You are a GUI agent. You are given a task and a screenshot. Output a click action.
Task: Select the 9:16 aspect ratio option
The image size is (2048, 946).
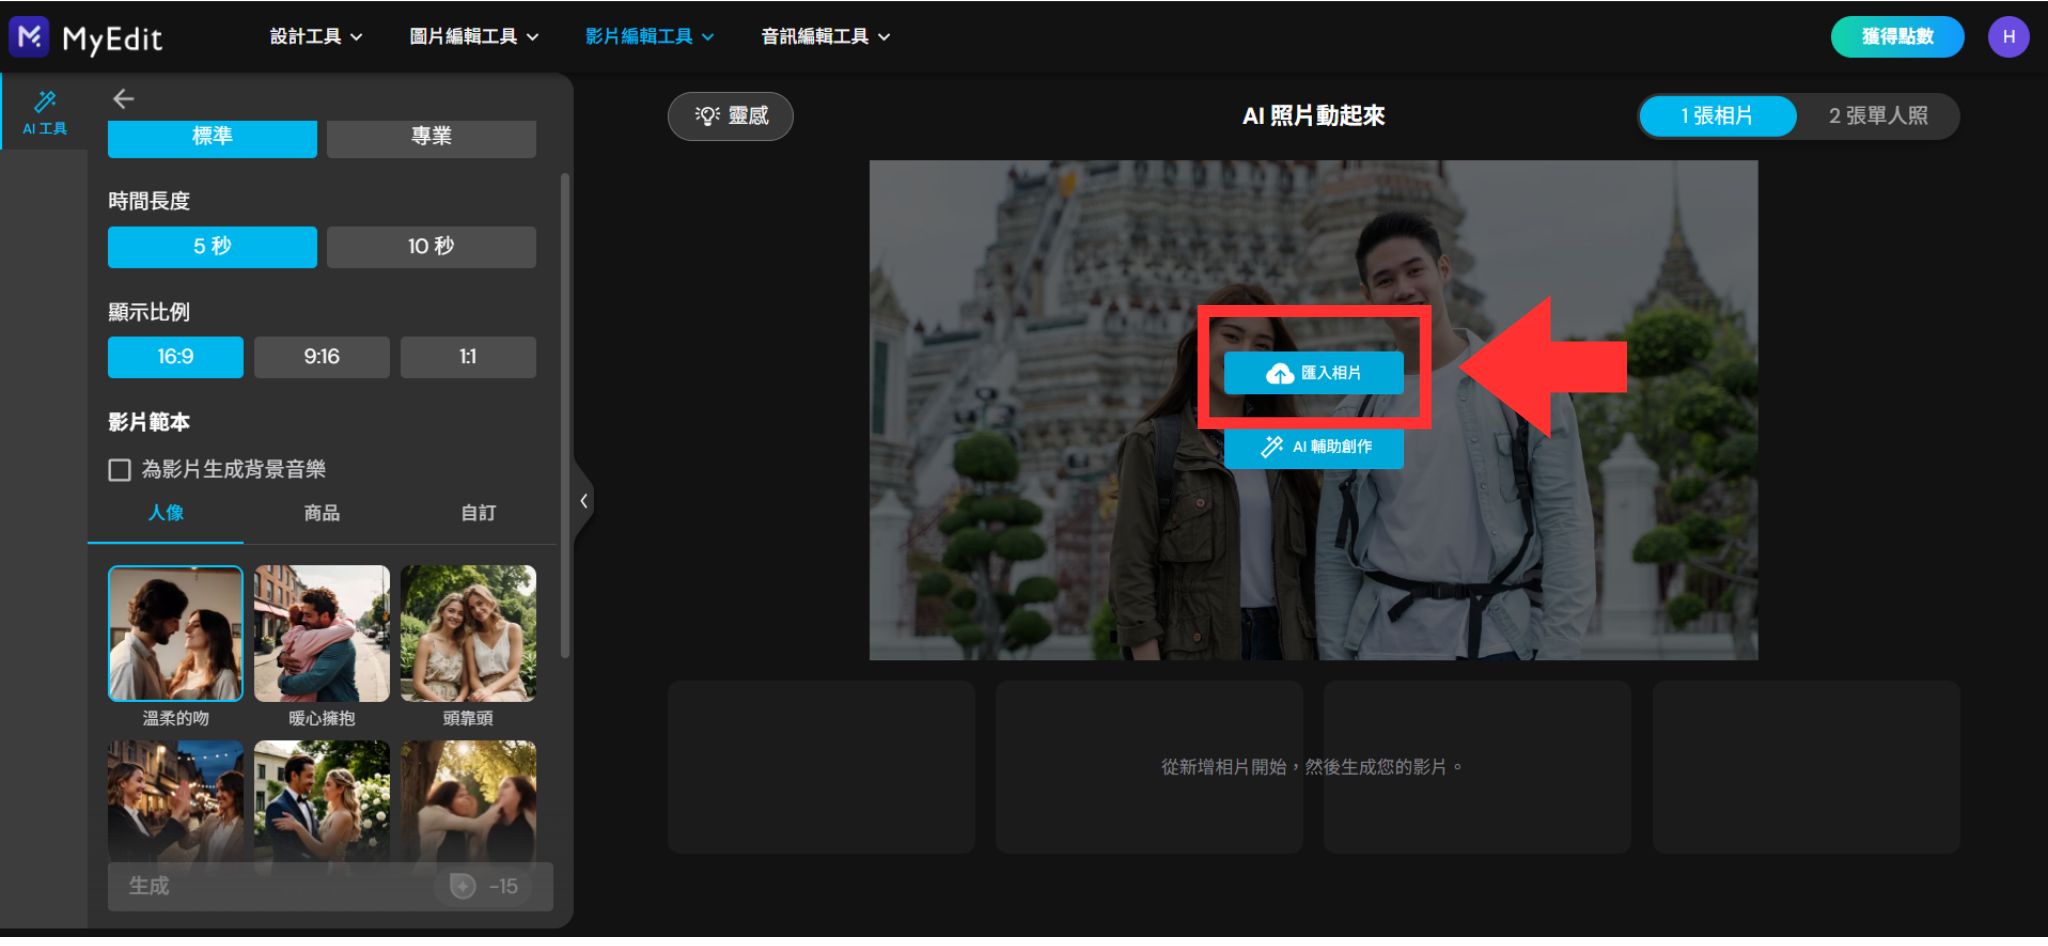(321, 356)
